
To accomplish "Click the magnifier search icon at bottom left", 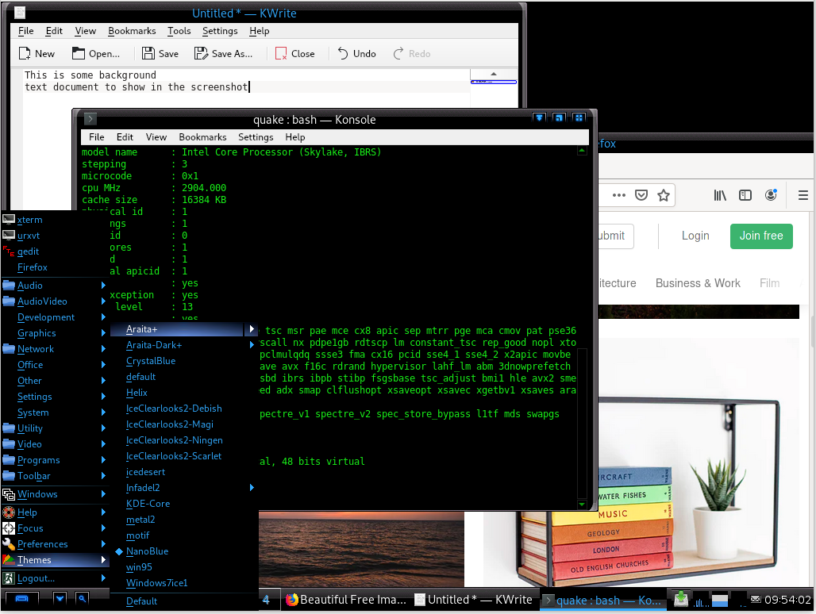I will 83,598.
